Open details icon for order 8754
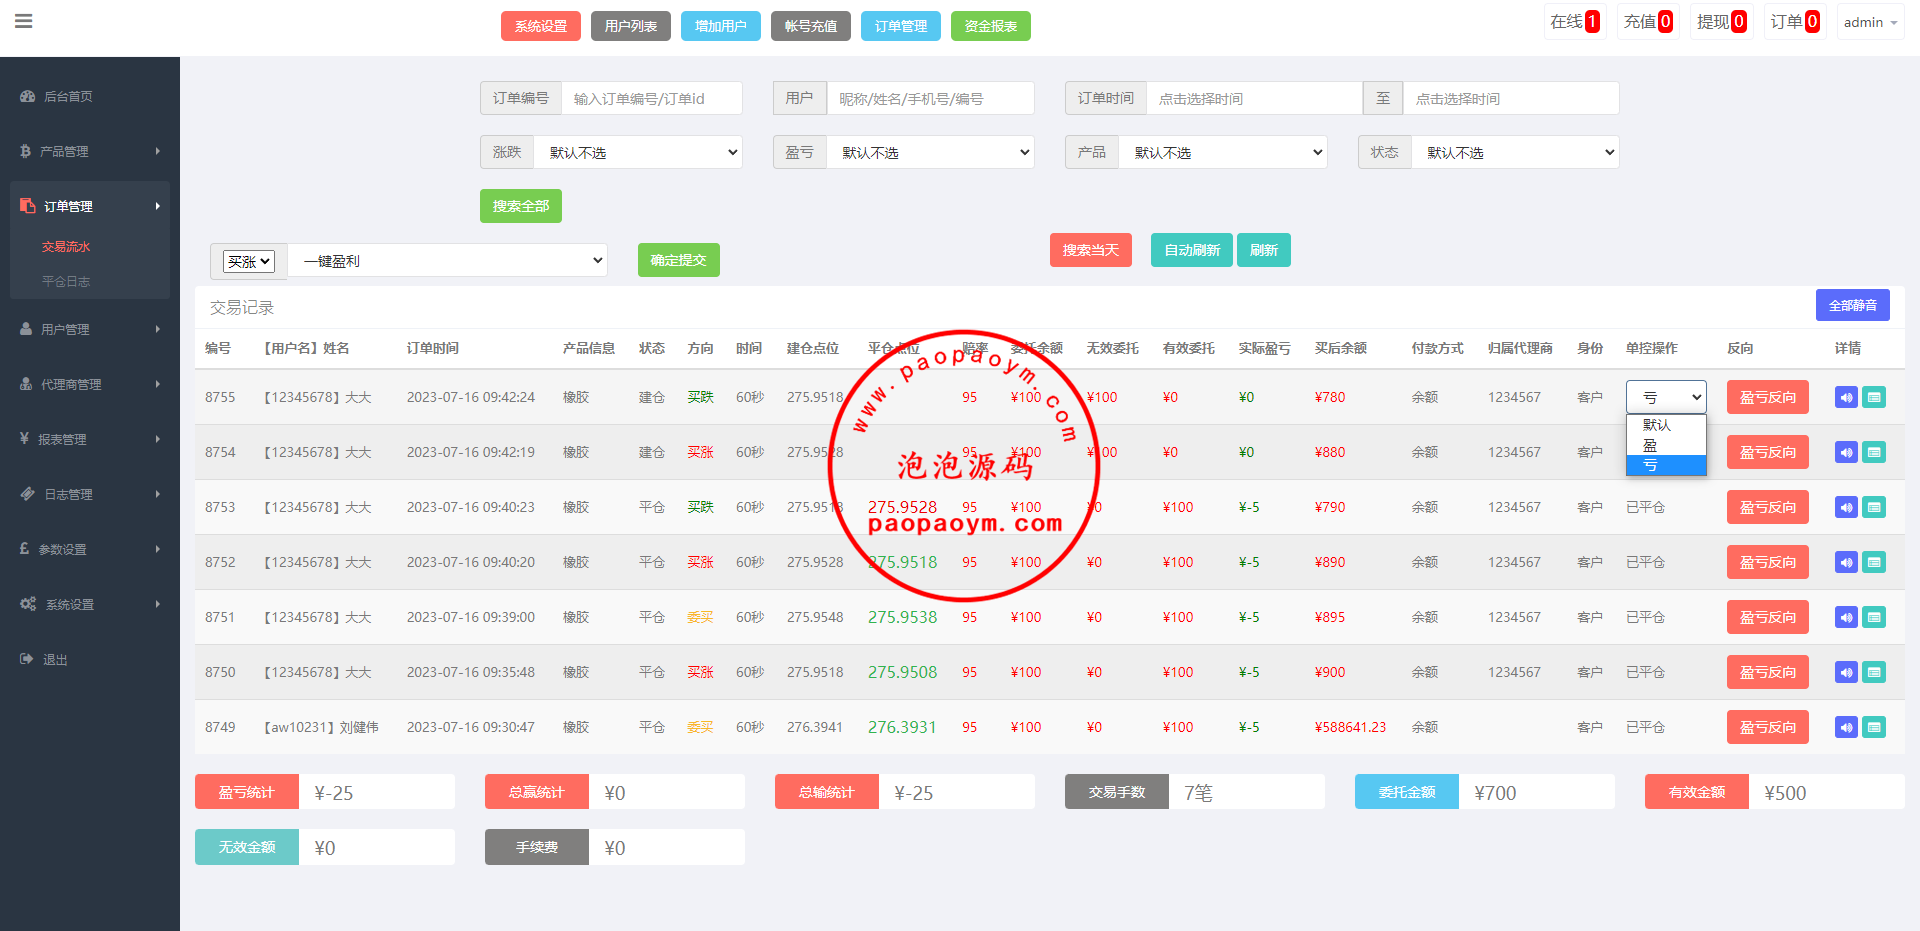1920x931 pixels. 1875,452
